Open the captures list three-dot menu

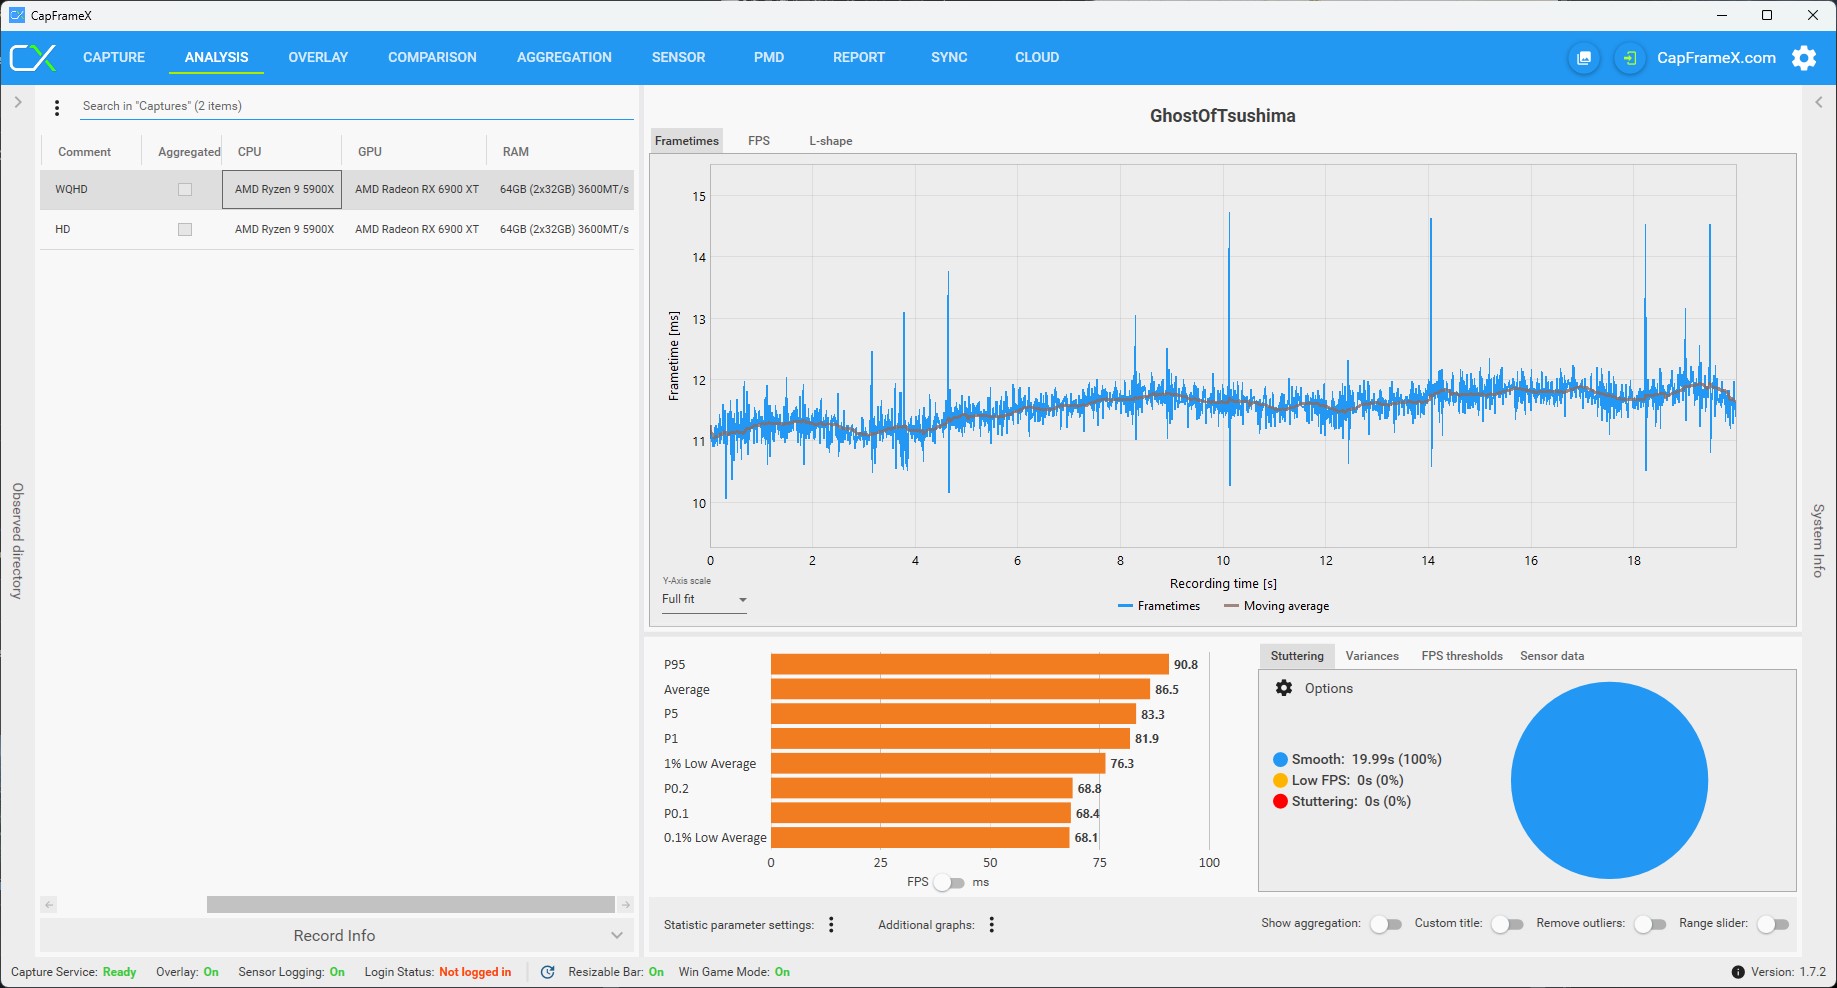(x=57, y=107)
